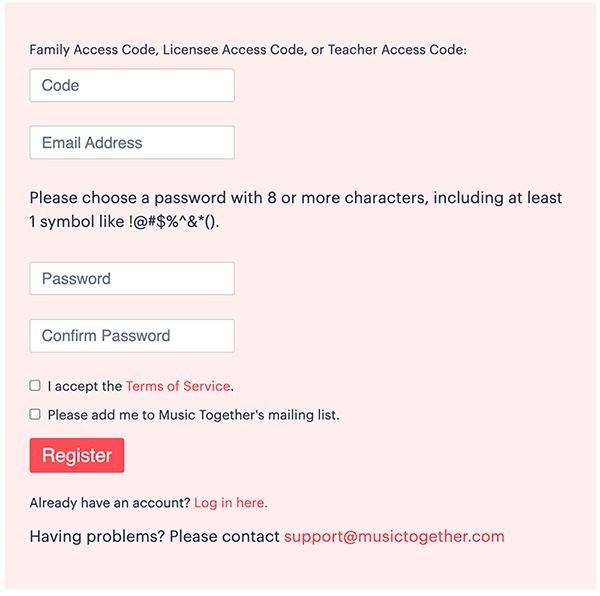
Task: Click the '!@#$%^&*()' symbol example text
Action: click(x=174, y=222)
